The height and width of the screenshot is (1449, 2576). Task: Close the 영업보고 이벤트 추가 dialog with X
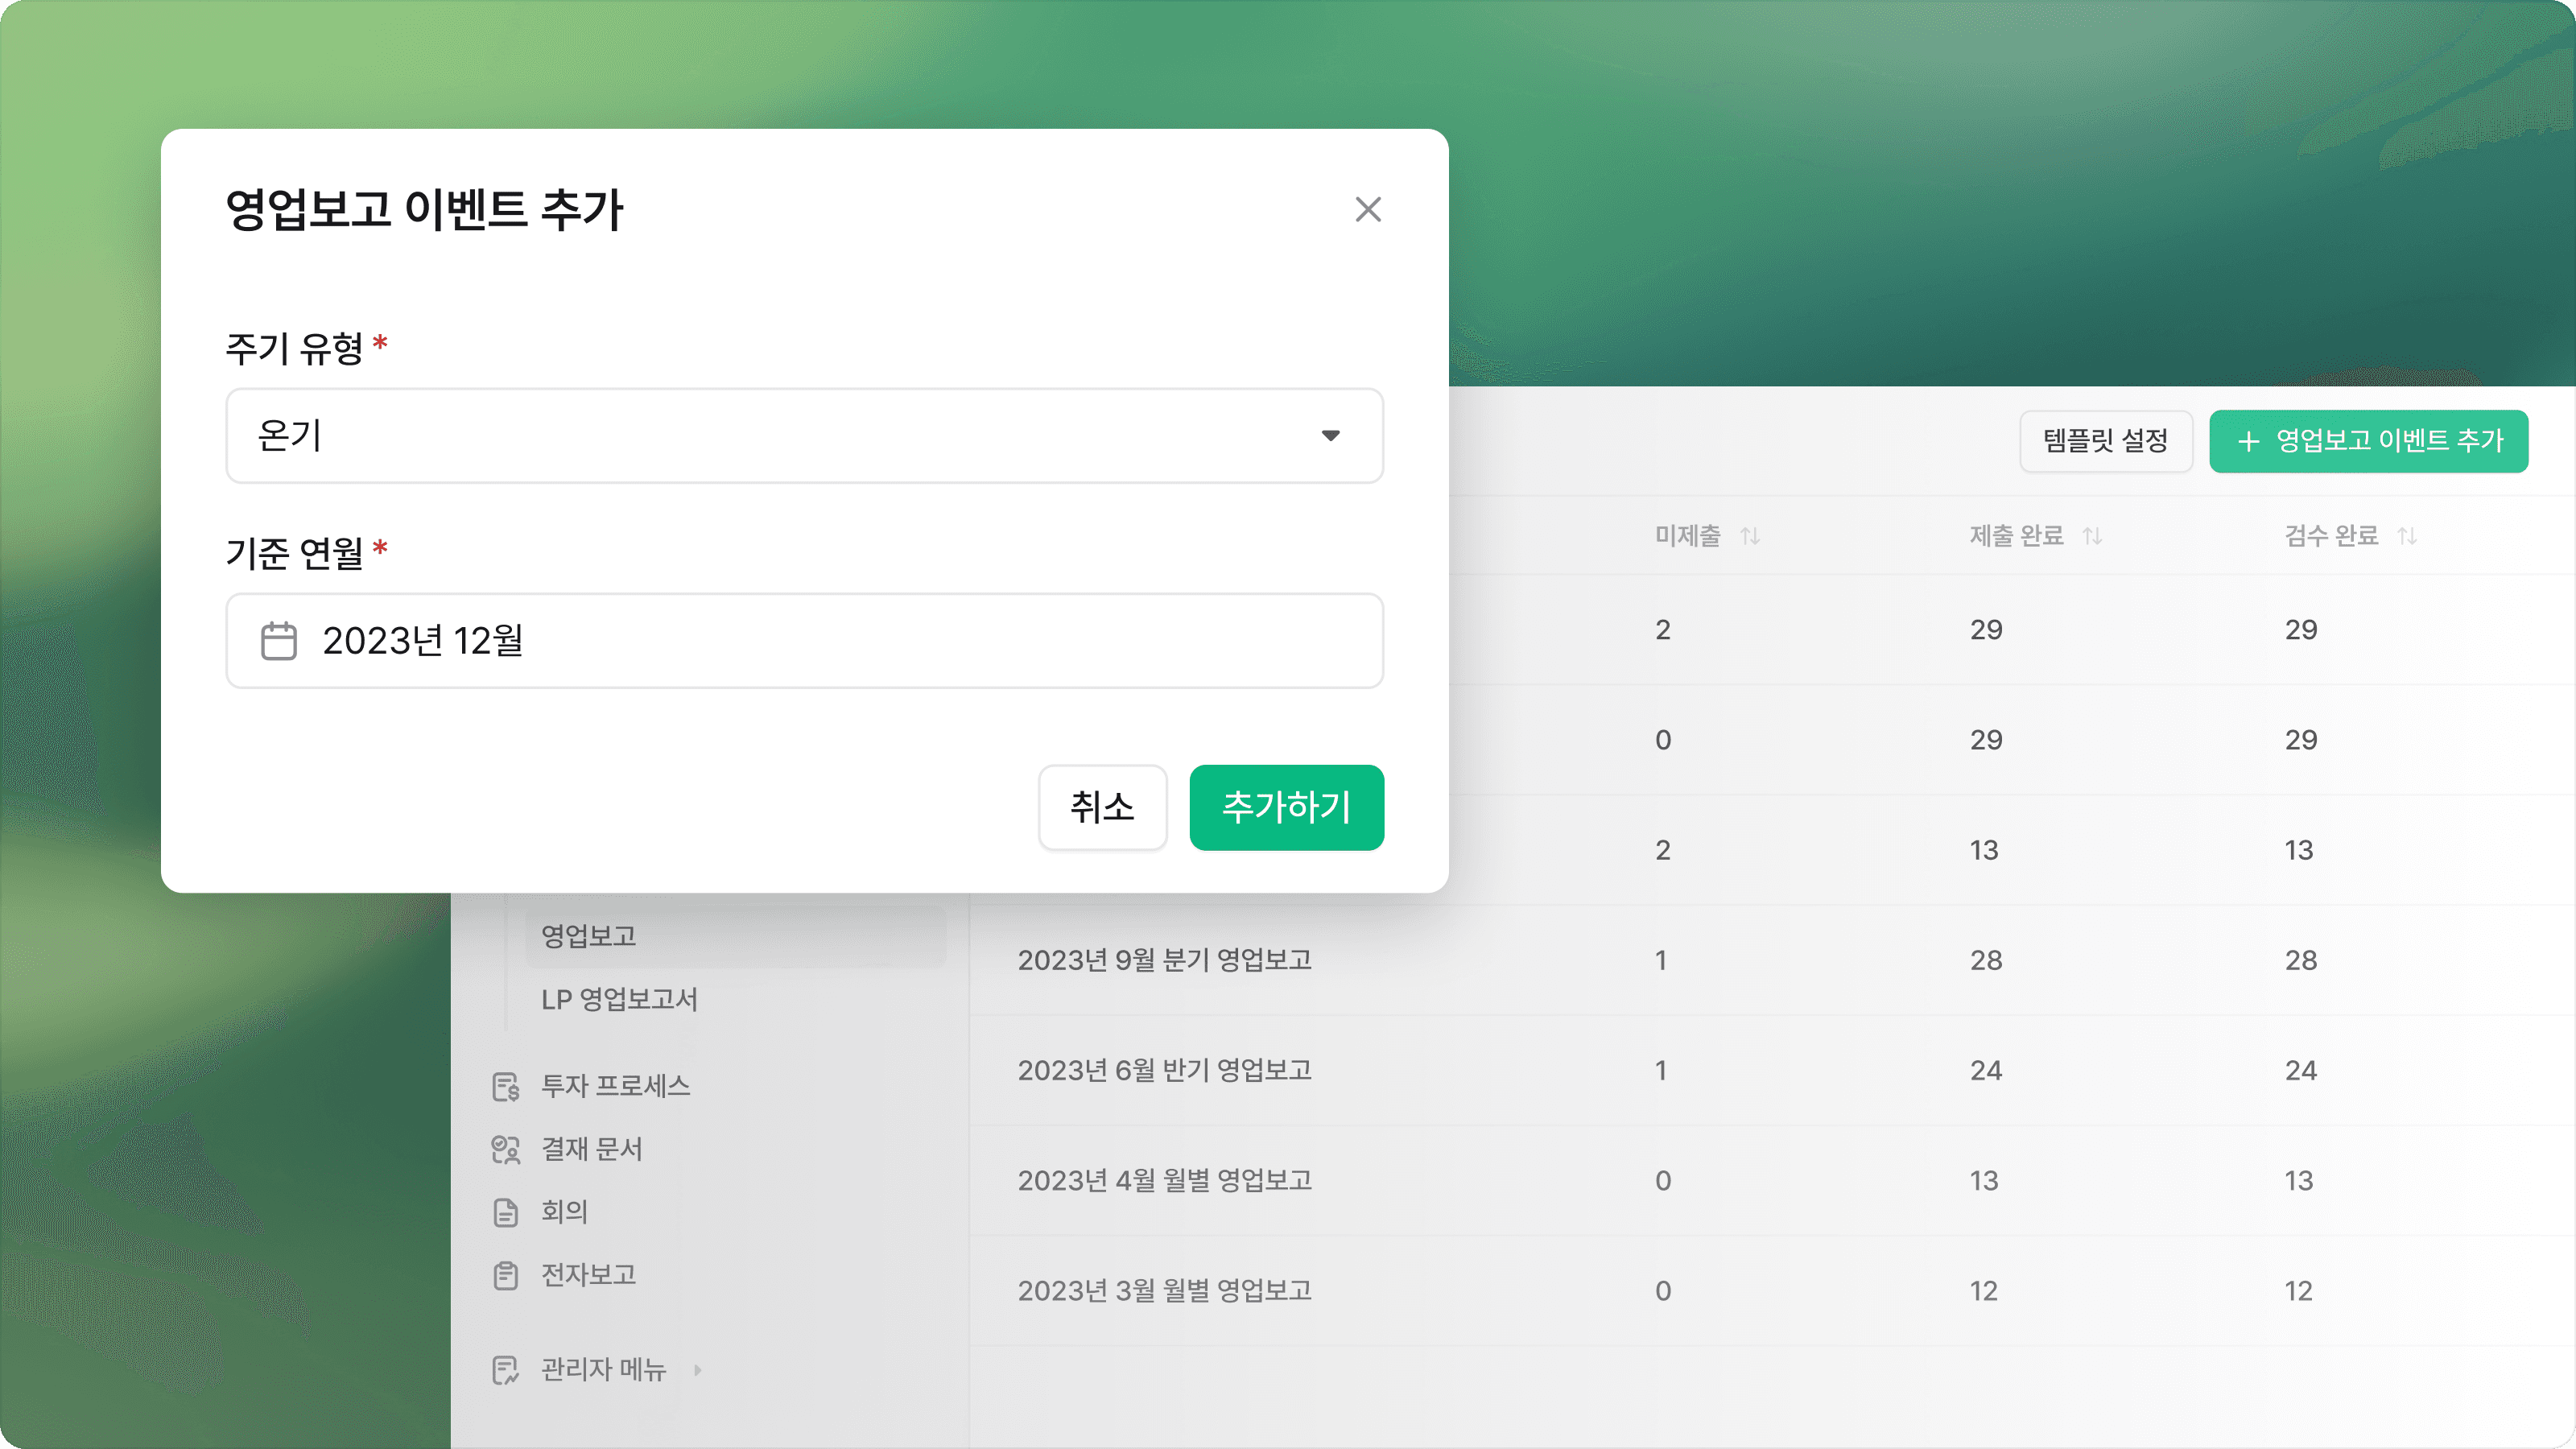[x=1369, y=209]
